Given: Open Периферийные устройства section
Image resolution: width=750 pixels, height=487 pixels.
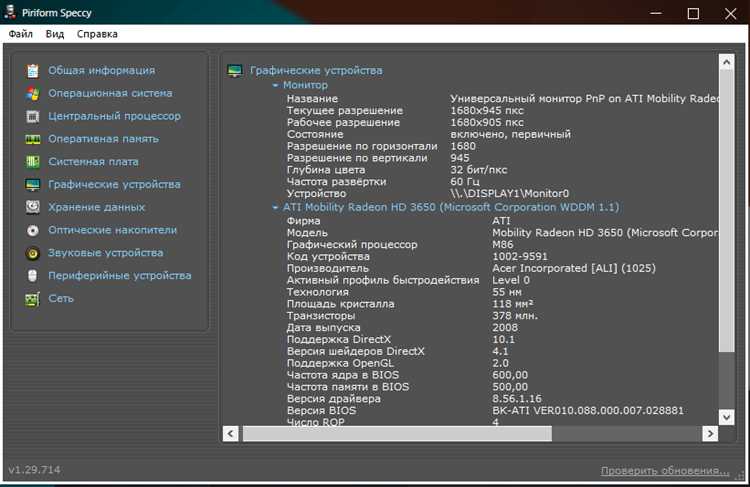Looking at the screenshot, I should tap(120, 276).
